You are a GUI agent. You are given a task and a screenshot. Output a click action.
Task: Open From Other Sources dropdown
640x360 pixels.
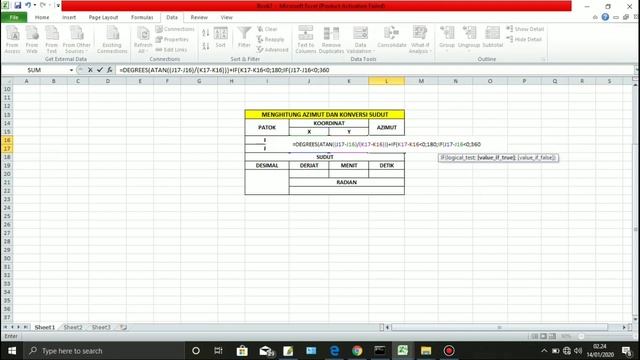click(76, 39)
